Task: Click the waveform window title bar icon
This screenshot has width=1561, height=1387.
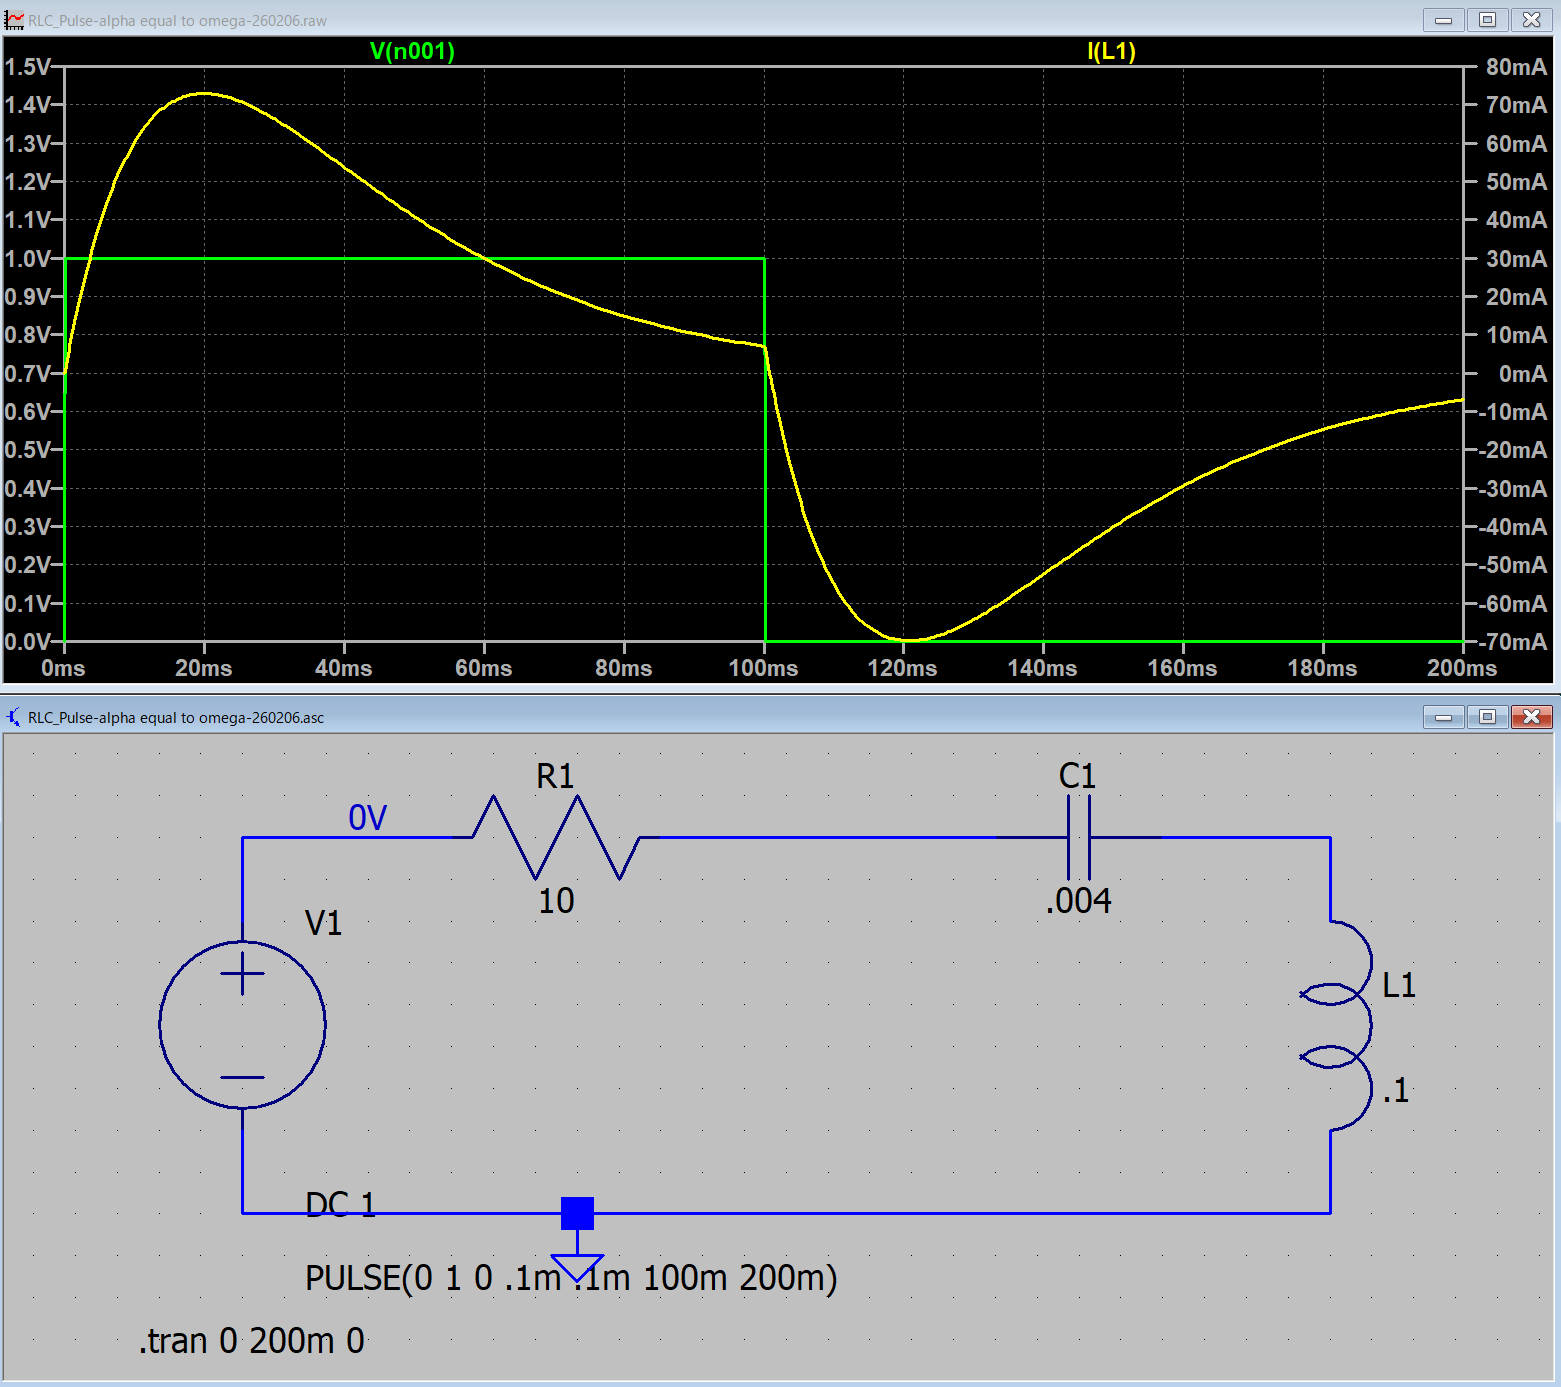Action: click(x=14, y=20)
